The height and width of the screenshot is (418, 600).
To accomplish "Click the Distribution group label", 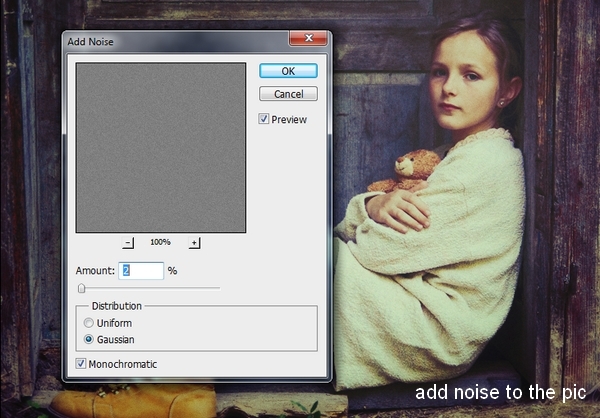I will 116,305.
